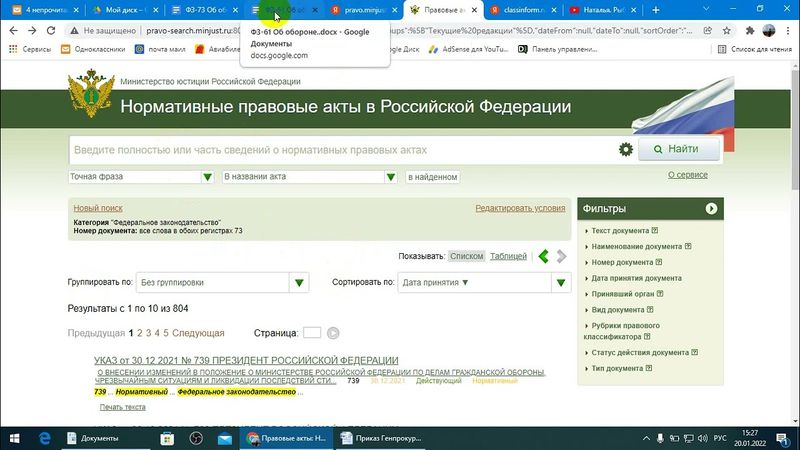Open the Сервисы apps shortcut in the bookmarks bar
Image resolution: width=800 pixels, height=450 pixels.
30,49
